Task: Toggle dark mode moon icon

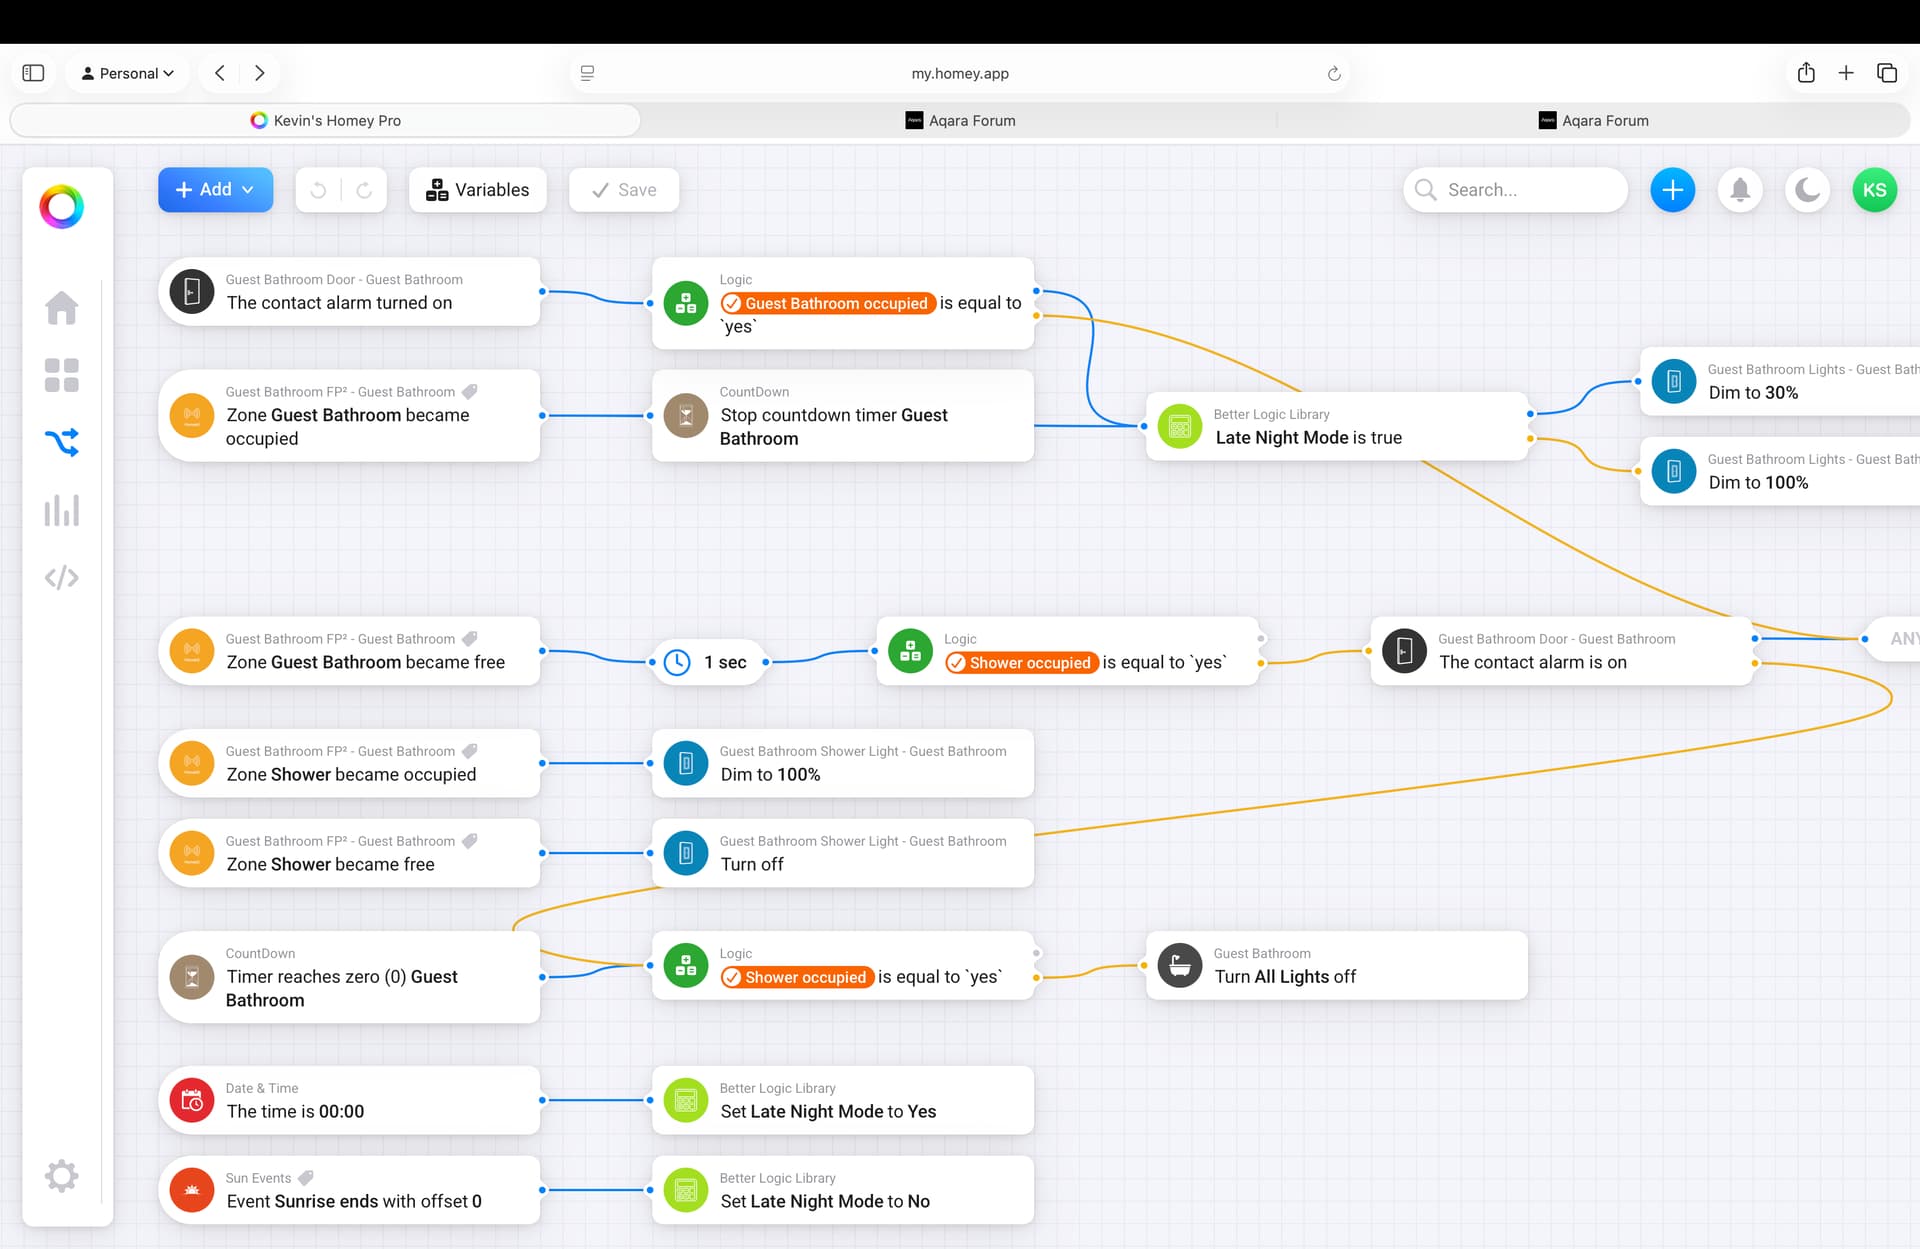Action: click(x=1807, y=190)
